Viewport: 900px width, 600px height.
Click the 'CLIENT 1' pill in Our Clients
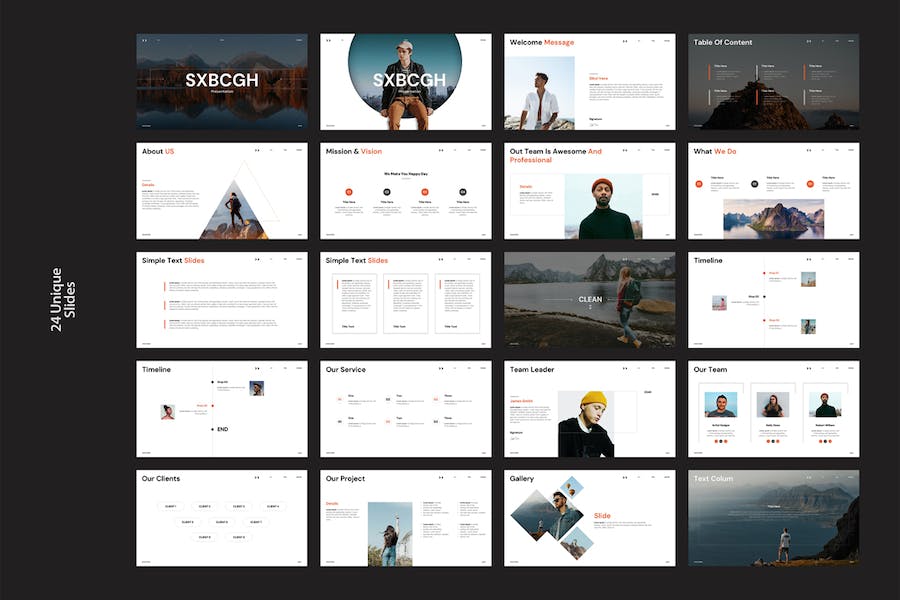point(170,506)
